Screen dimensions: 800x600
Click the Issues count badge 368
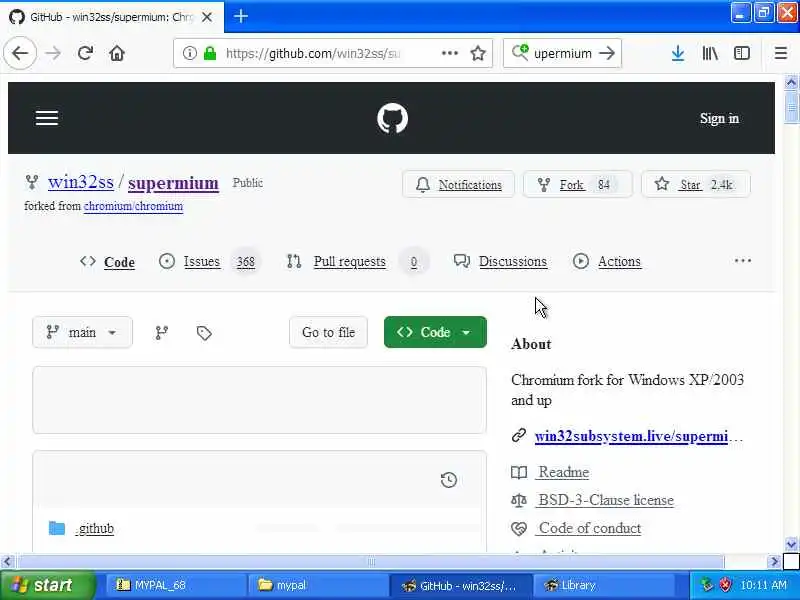(245, 262)
